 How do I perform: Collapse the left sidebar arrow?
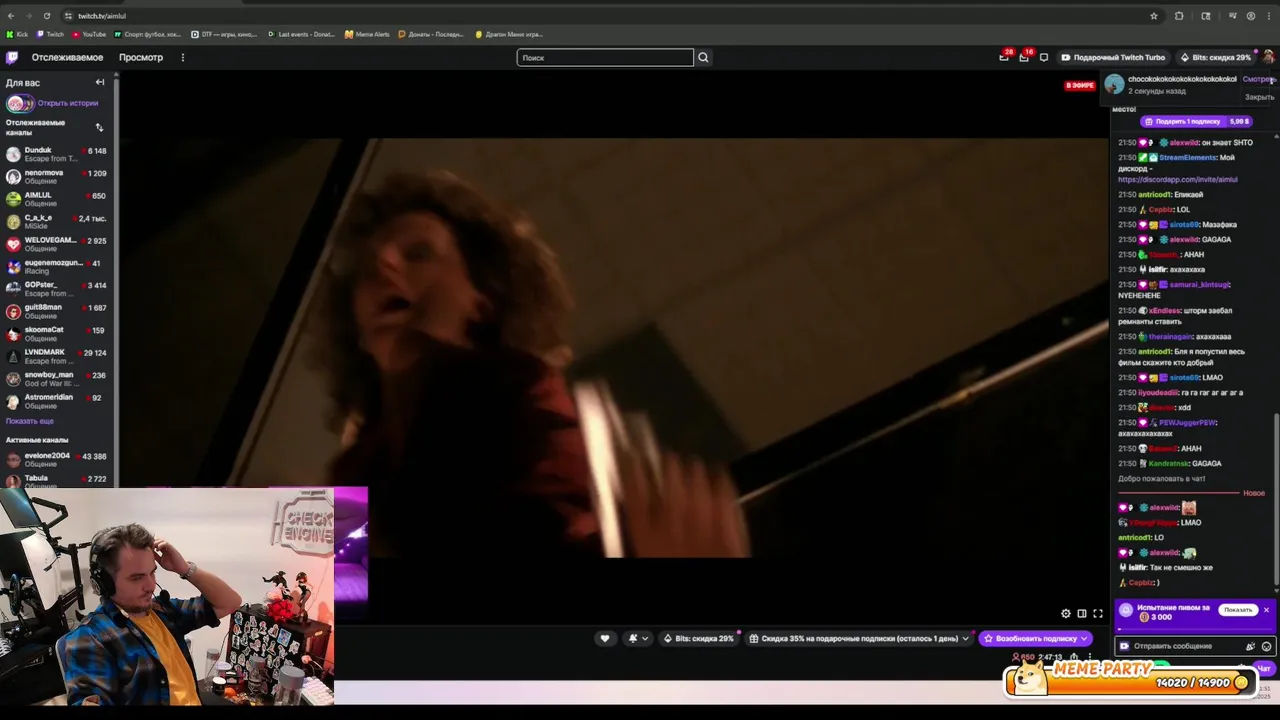click(x=100, y=82)
